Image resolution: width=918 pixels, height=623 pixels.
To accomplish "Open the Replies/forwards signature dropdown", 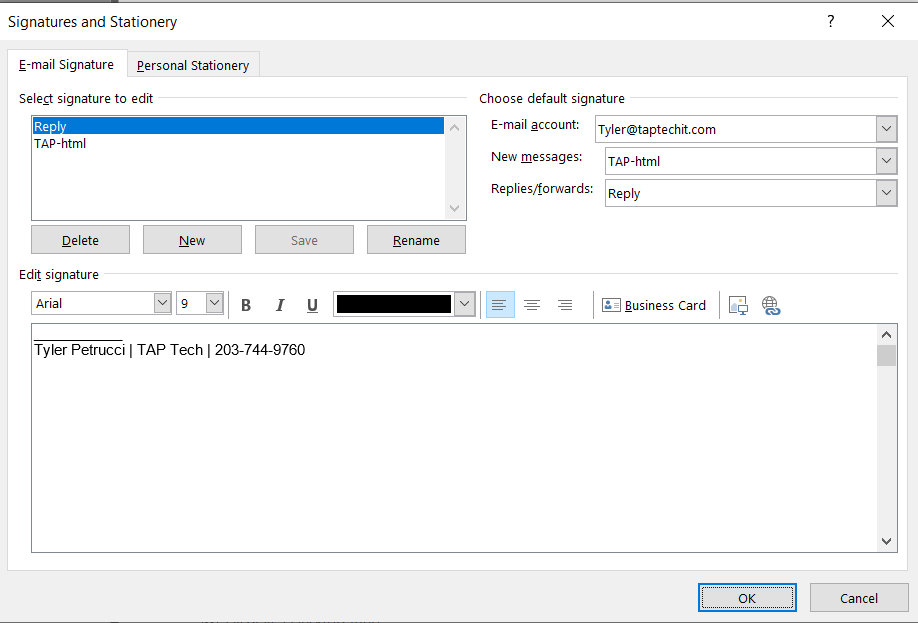I will point(886,193).
